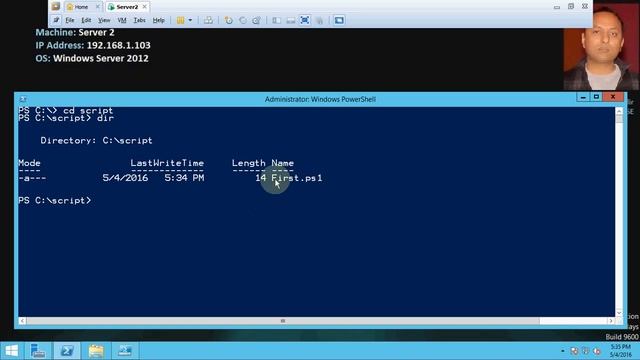Enter full screen mode
The image size is (640, 360).
pyautogui.click(x=304, y=20)
